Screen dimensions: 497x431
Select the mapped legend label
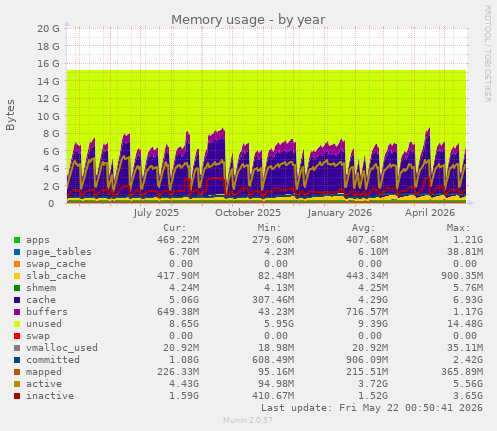[44, 372]
